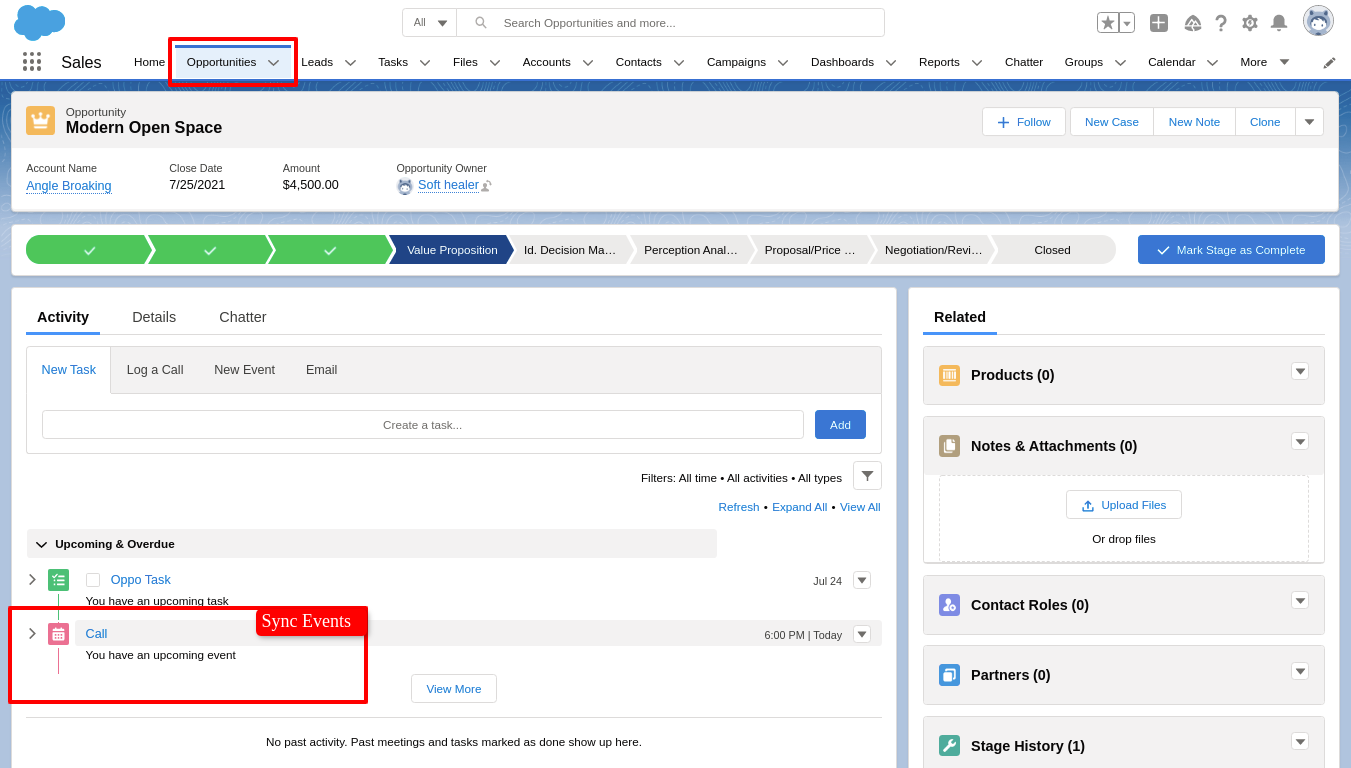Open the Contact Roles action dropdown

[x=1300, y=600]
